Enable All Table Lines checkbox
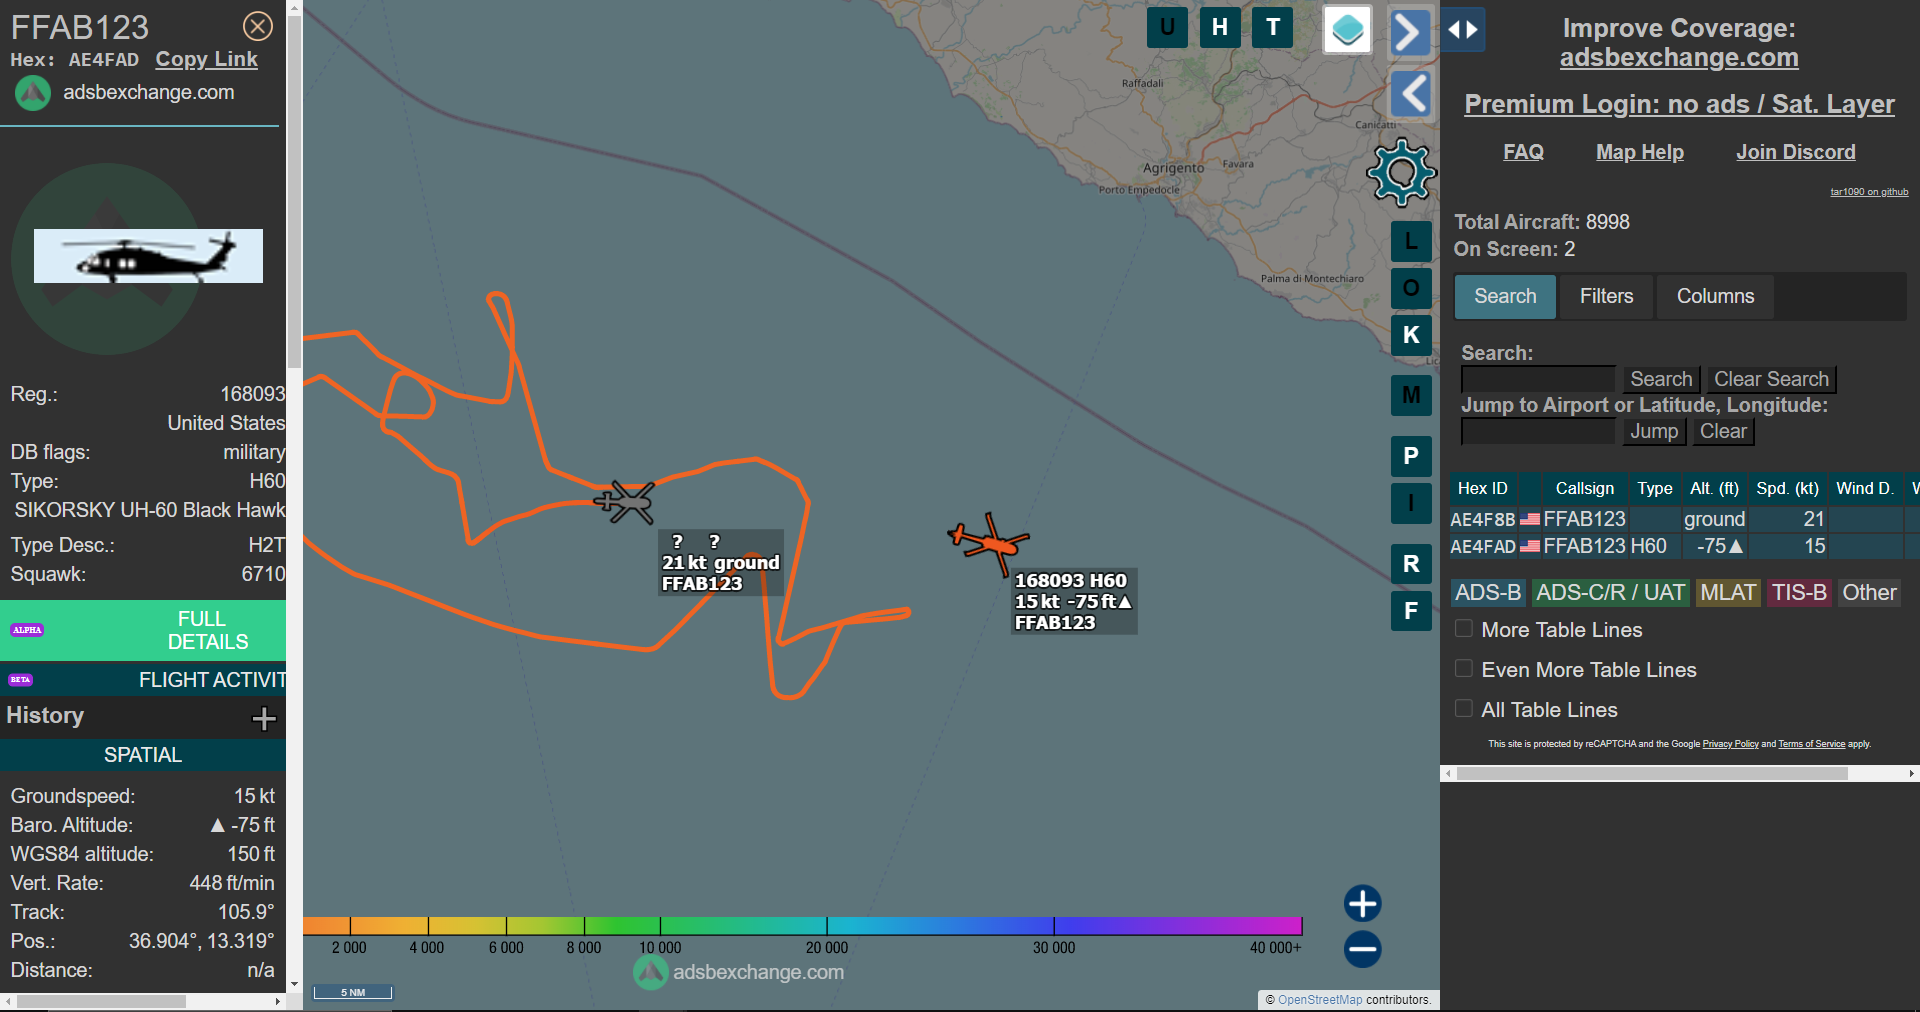 pos(1464,709)
